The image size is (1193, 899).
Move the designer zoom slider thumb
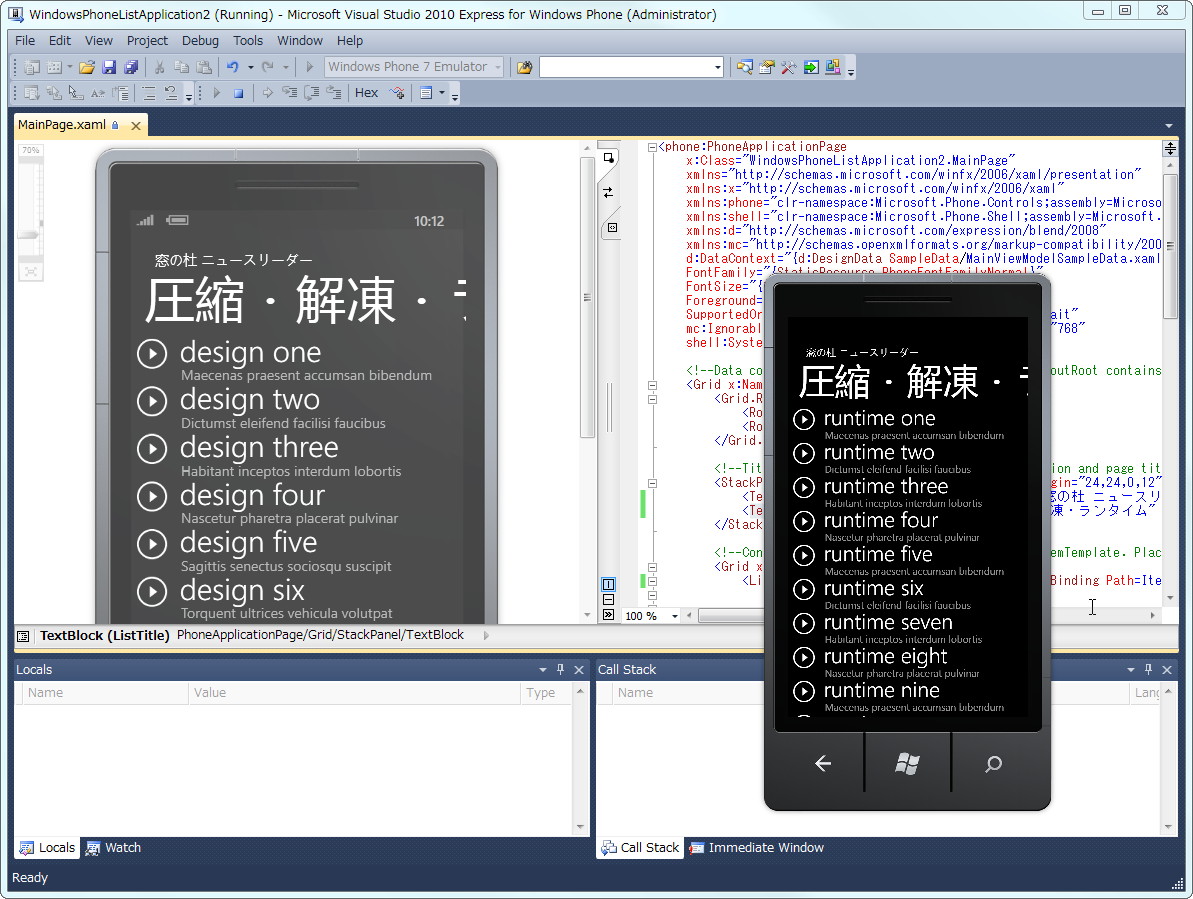(x=29, y=234)
